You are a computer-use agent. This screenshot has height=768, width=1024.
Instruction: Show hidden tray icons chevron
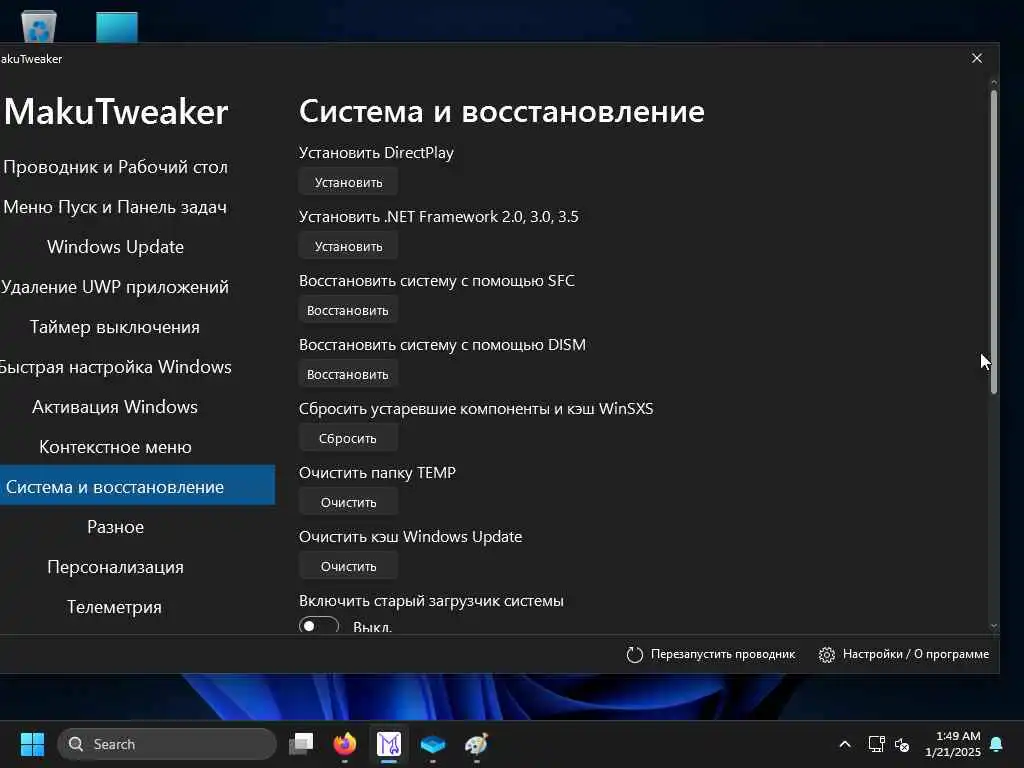[844, 744]
